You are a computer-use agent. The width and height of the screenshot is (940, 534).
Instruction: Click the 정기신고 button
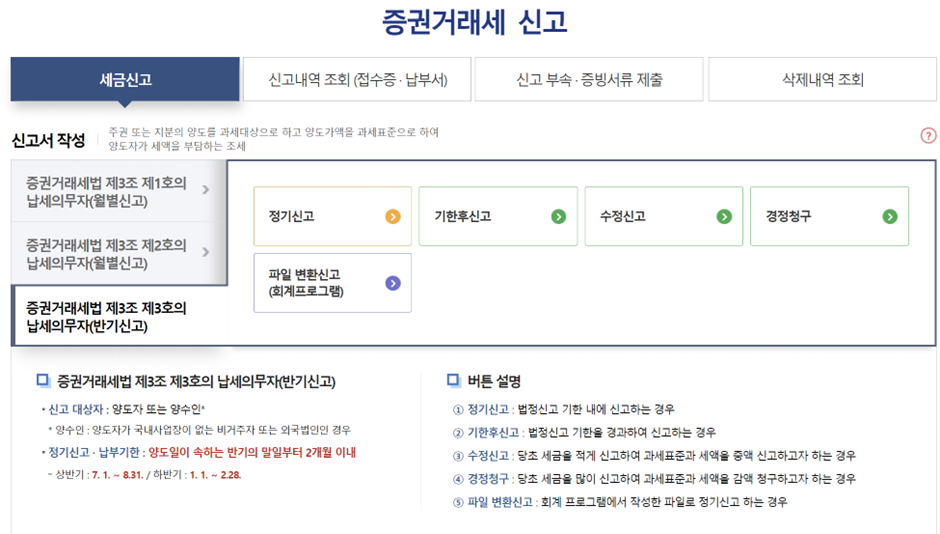(332, 216)
